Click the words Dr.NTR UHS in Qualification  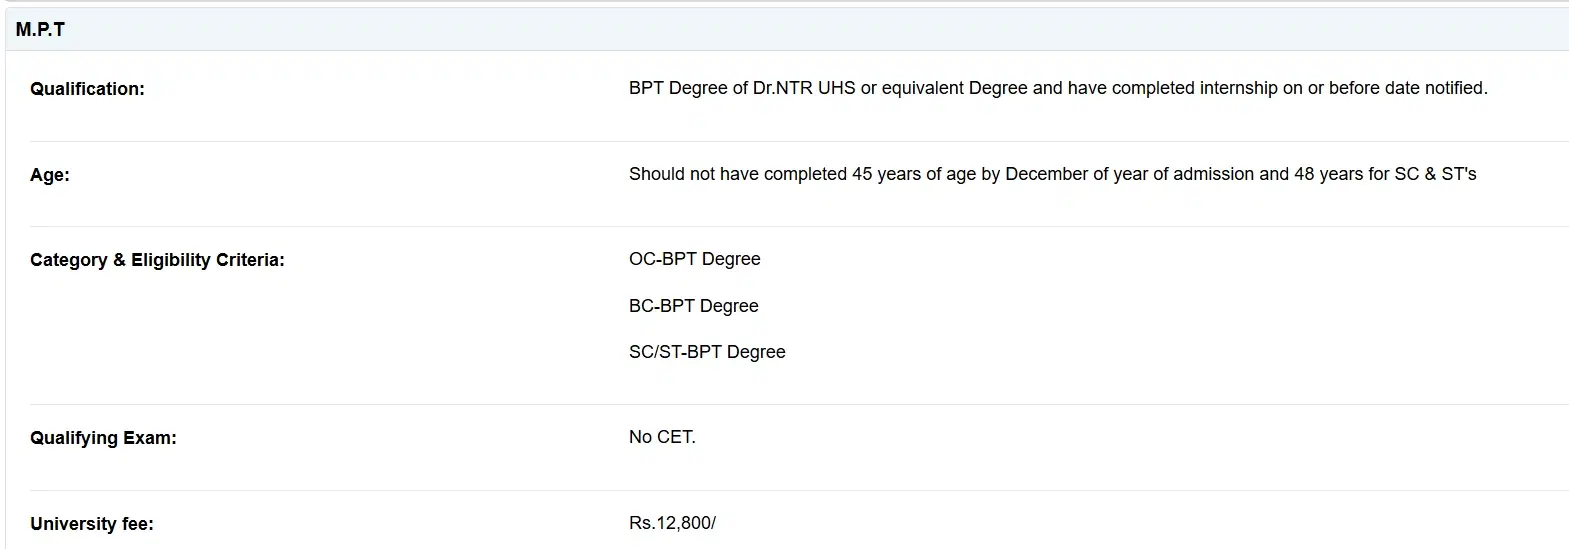pos(804,88)
